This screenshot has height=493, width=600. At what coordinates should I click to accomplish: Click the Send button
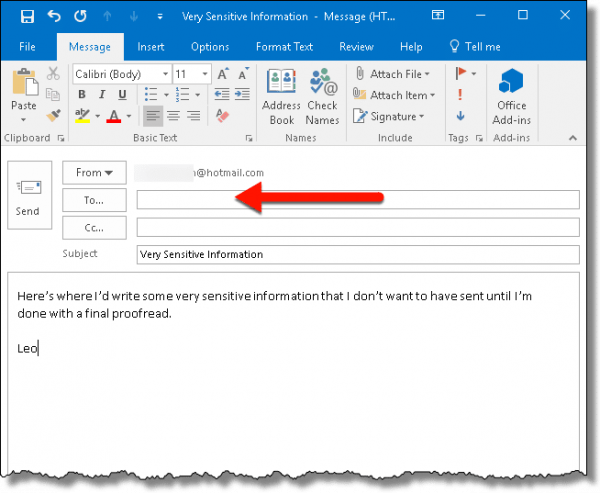(x=28, y=198)
